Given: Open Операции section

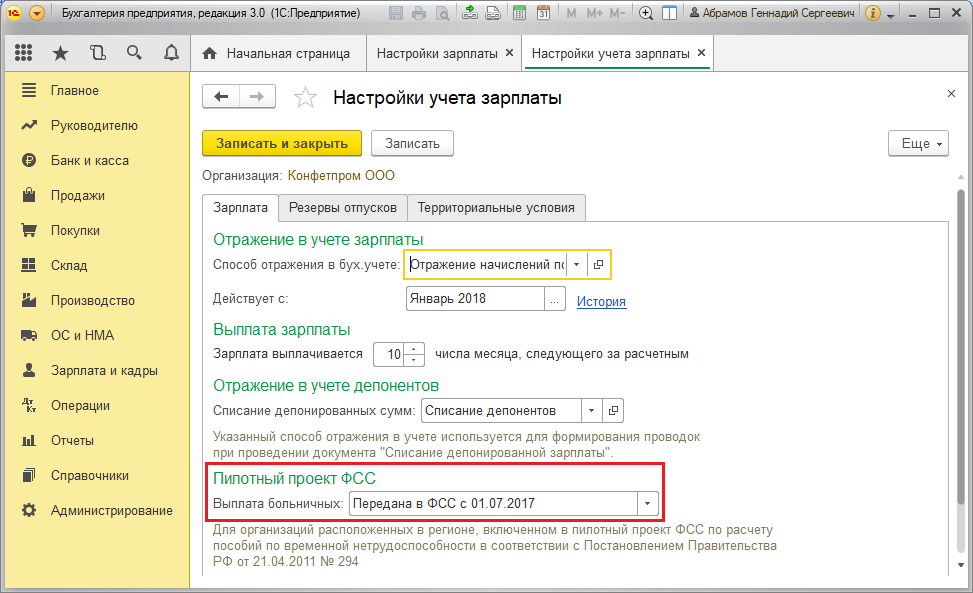Looking at the screenshot, I should [97, 406].
